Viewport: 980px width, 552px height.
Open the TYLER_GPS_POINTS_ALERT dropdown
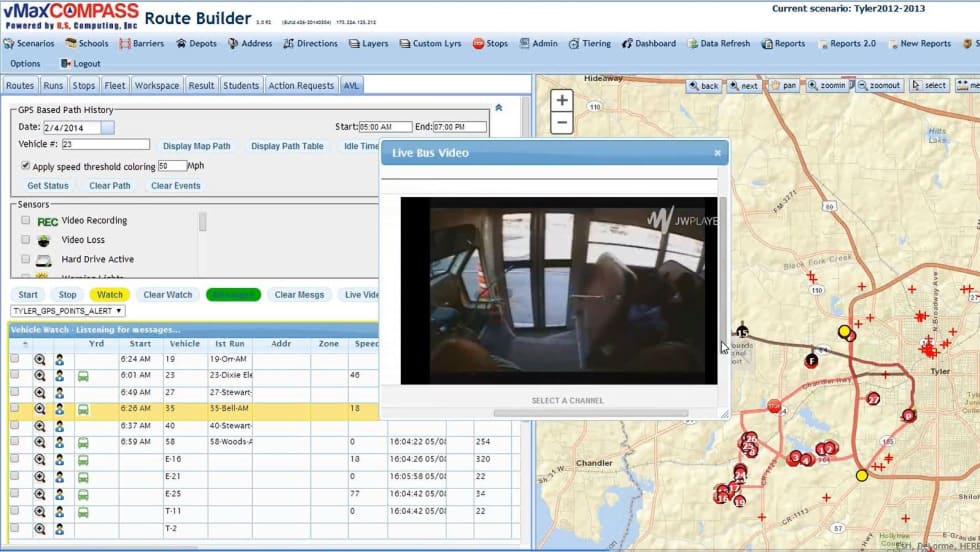67,311
